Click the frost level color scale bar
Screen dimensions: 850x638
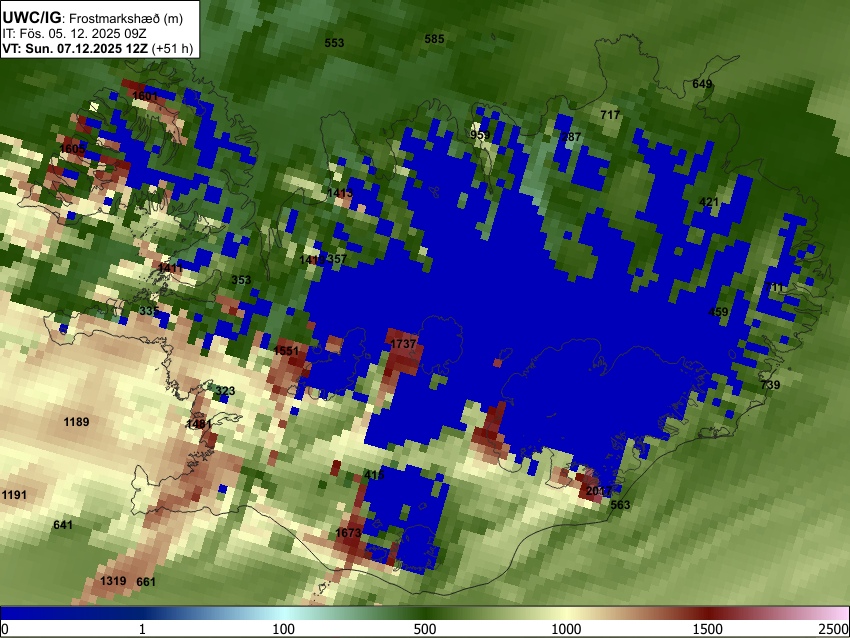[x=425, y=613]
